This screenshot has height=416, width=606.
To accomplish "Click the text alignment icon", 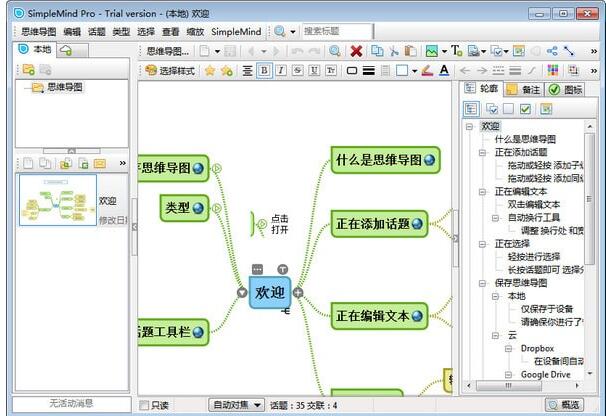I will click(247, 70).
